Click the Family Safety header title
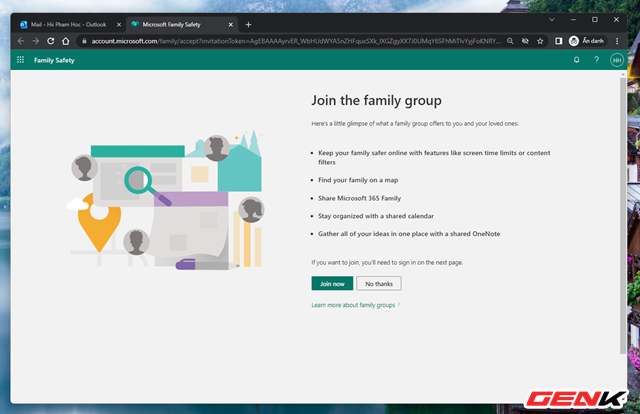 coord(54,60)
